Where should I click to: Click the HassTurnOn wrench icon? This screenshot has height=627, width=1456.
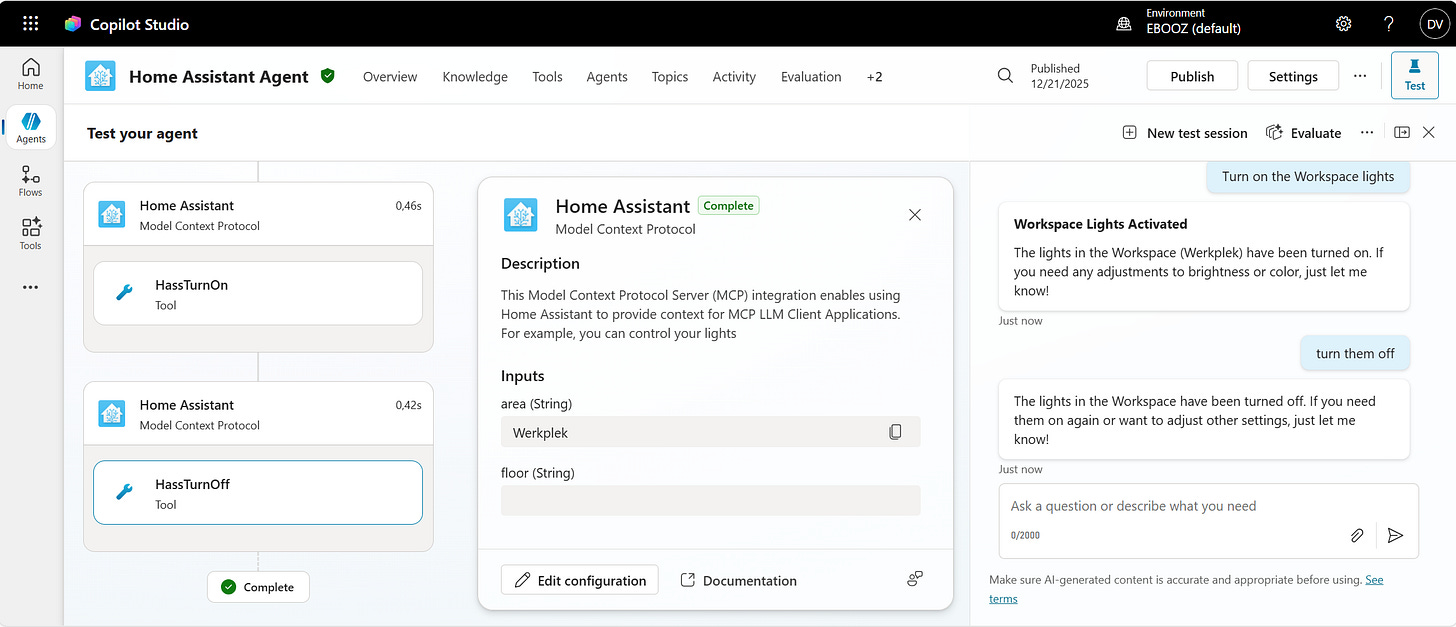coord(125,293)
